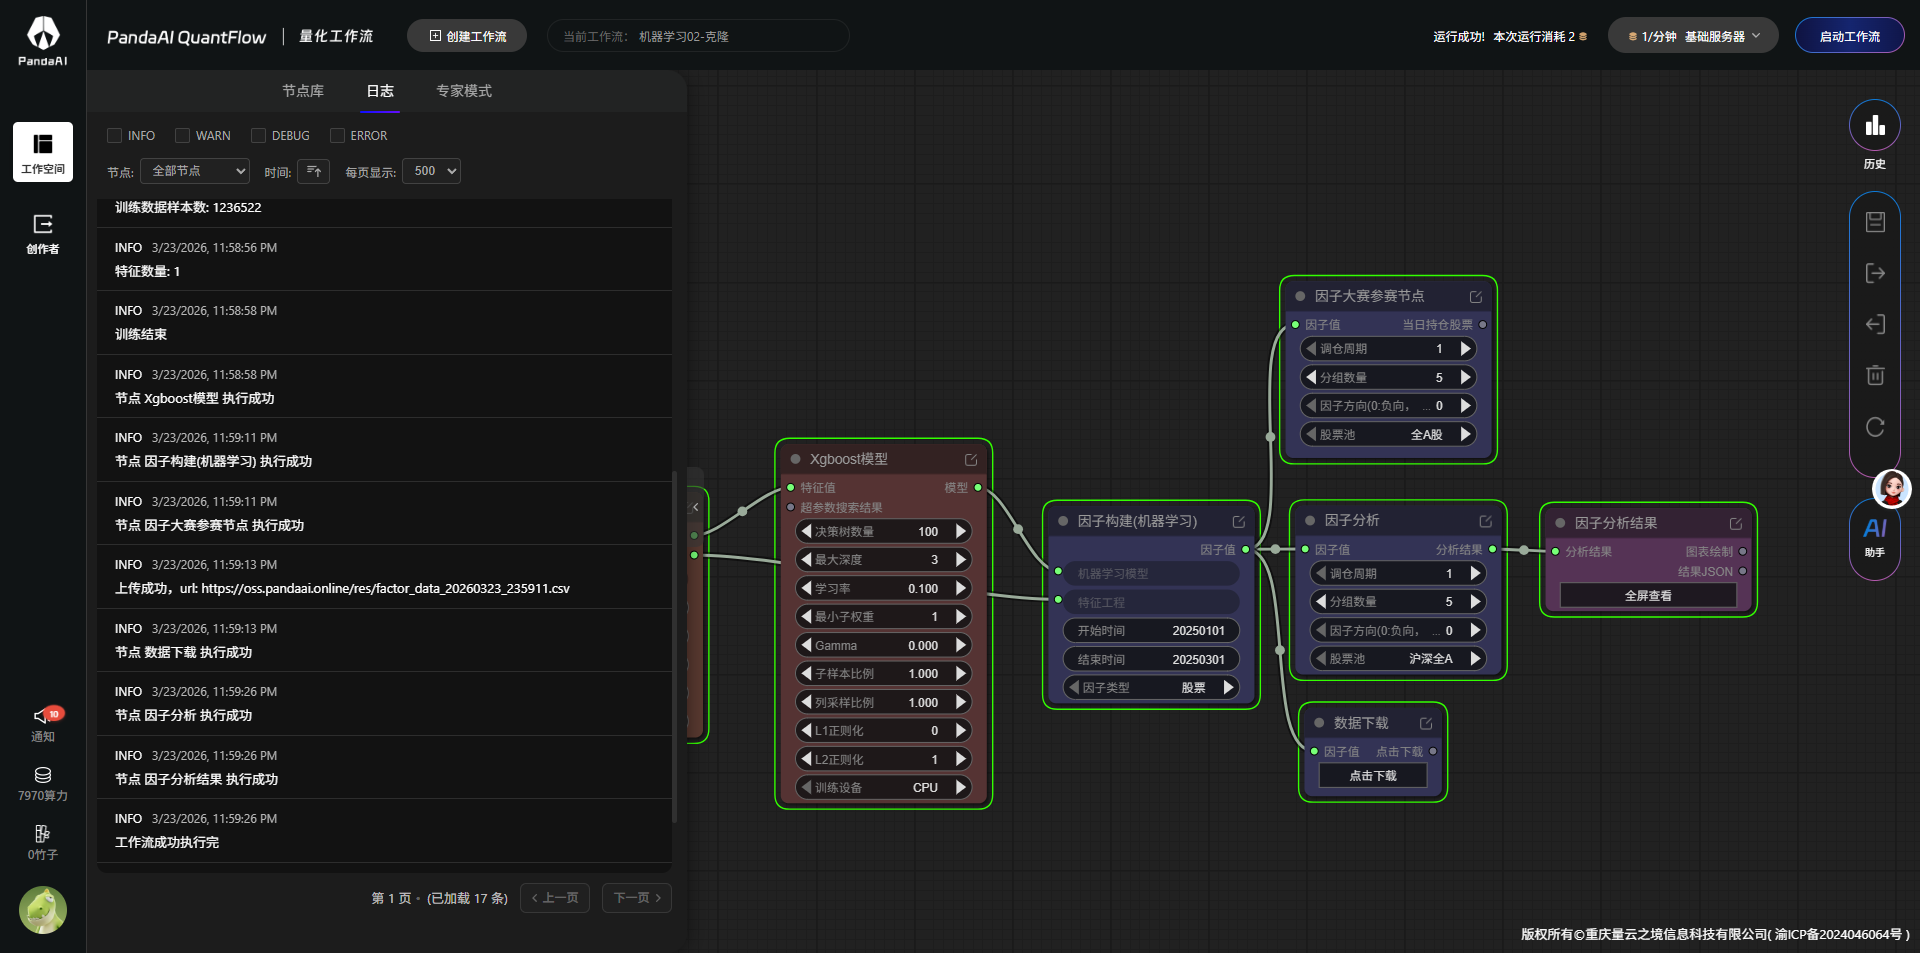Switch to the 专家模式 tab

click(463, 91)
